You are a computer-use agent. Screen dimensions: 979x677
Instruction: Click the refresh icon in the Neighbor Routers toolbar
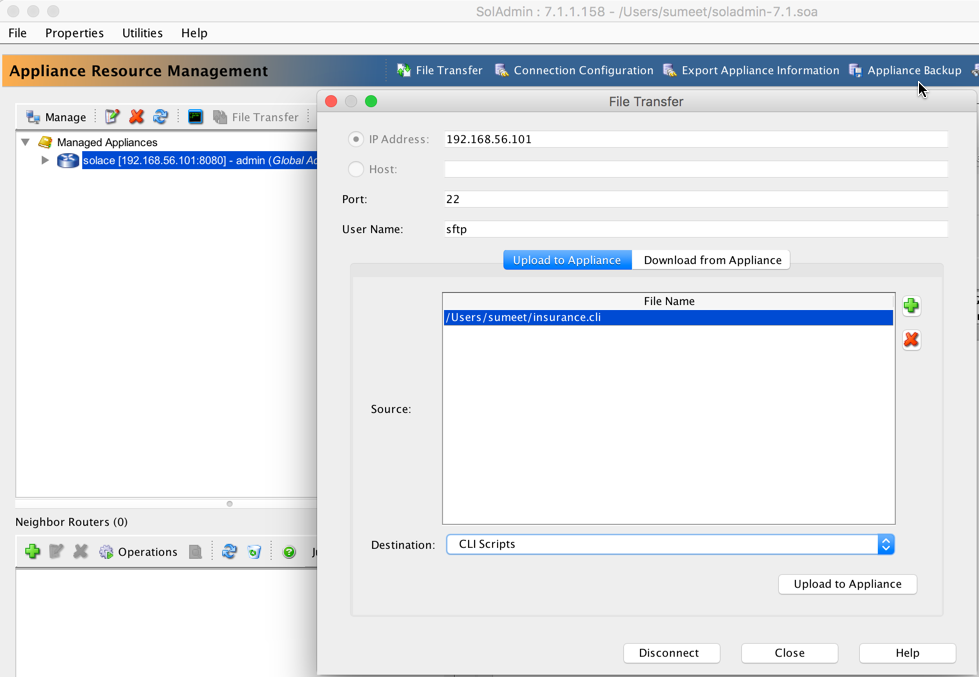click(229, 551)
